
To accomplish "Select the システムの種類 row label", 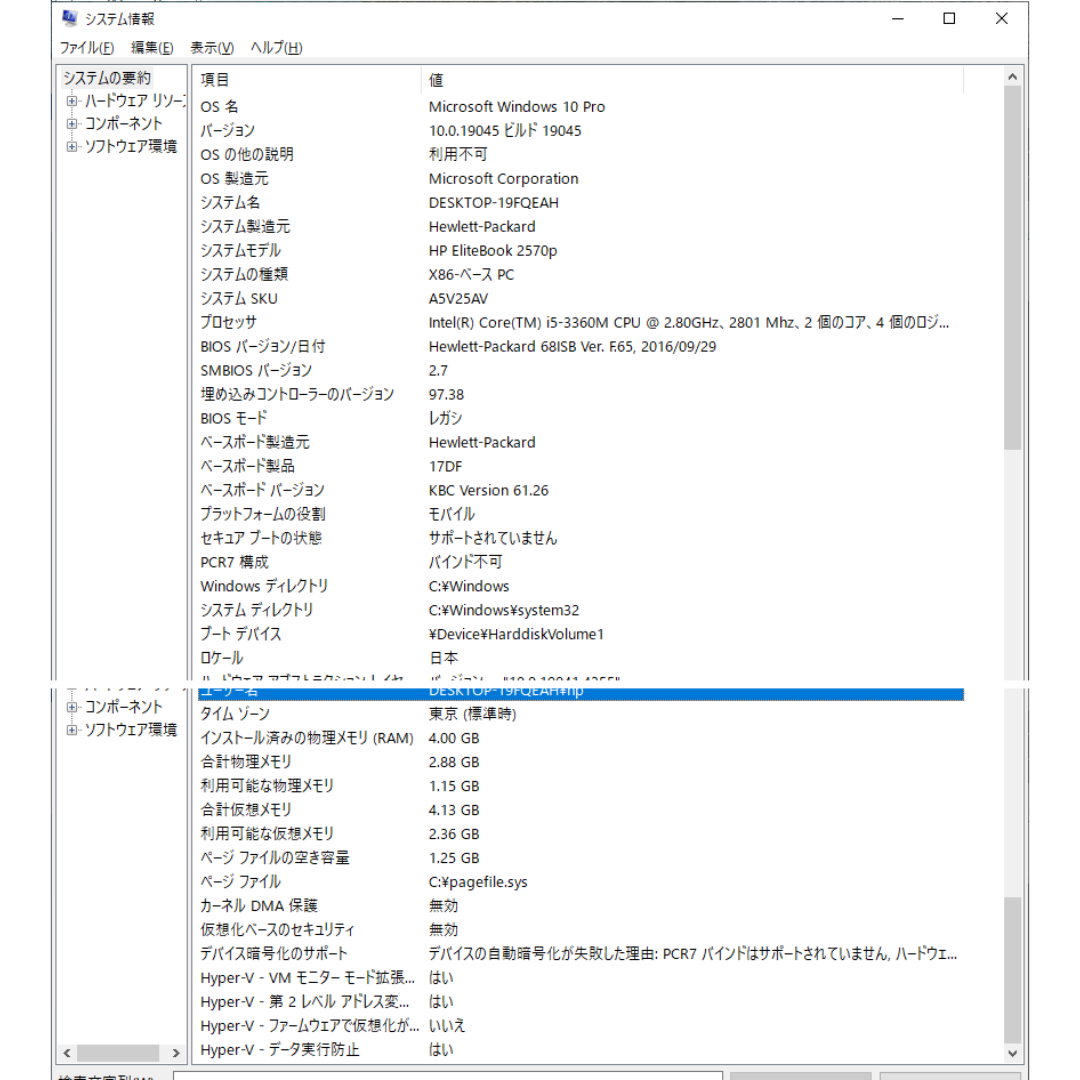I will click(244, 274).
